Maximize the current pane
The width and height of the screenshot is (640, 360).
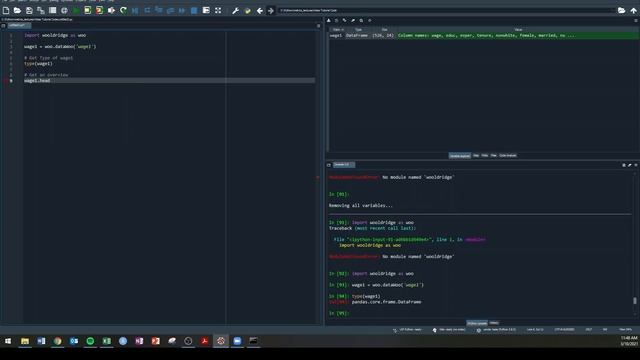click(x=218, y=11)
